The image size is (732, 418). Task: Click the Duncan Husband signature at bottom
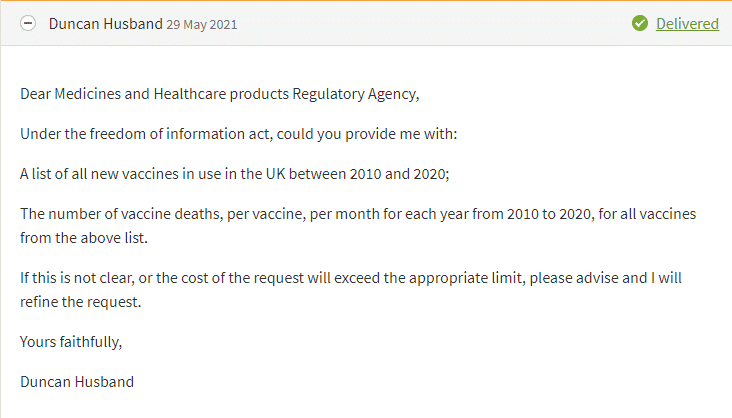(x=77, y=382)
